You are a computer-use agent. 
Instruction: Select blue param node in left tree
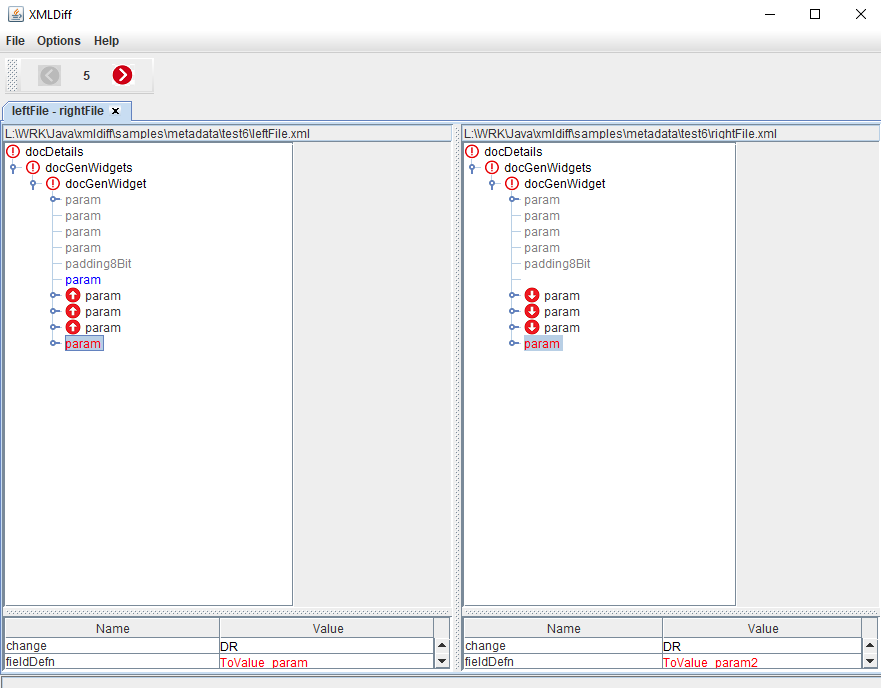pos(83,279)
